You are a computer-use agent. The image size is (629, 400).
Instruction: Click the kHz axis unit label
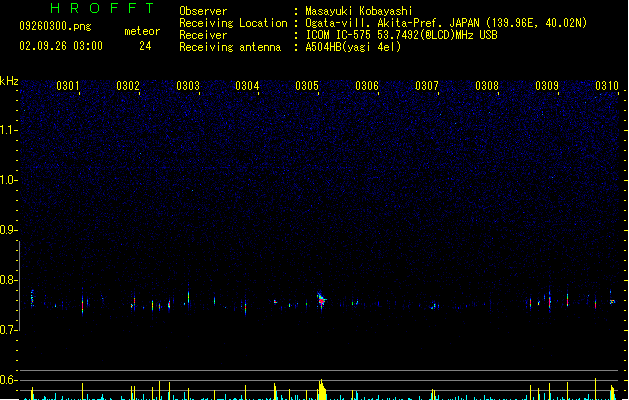tap(9, 81)
